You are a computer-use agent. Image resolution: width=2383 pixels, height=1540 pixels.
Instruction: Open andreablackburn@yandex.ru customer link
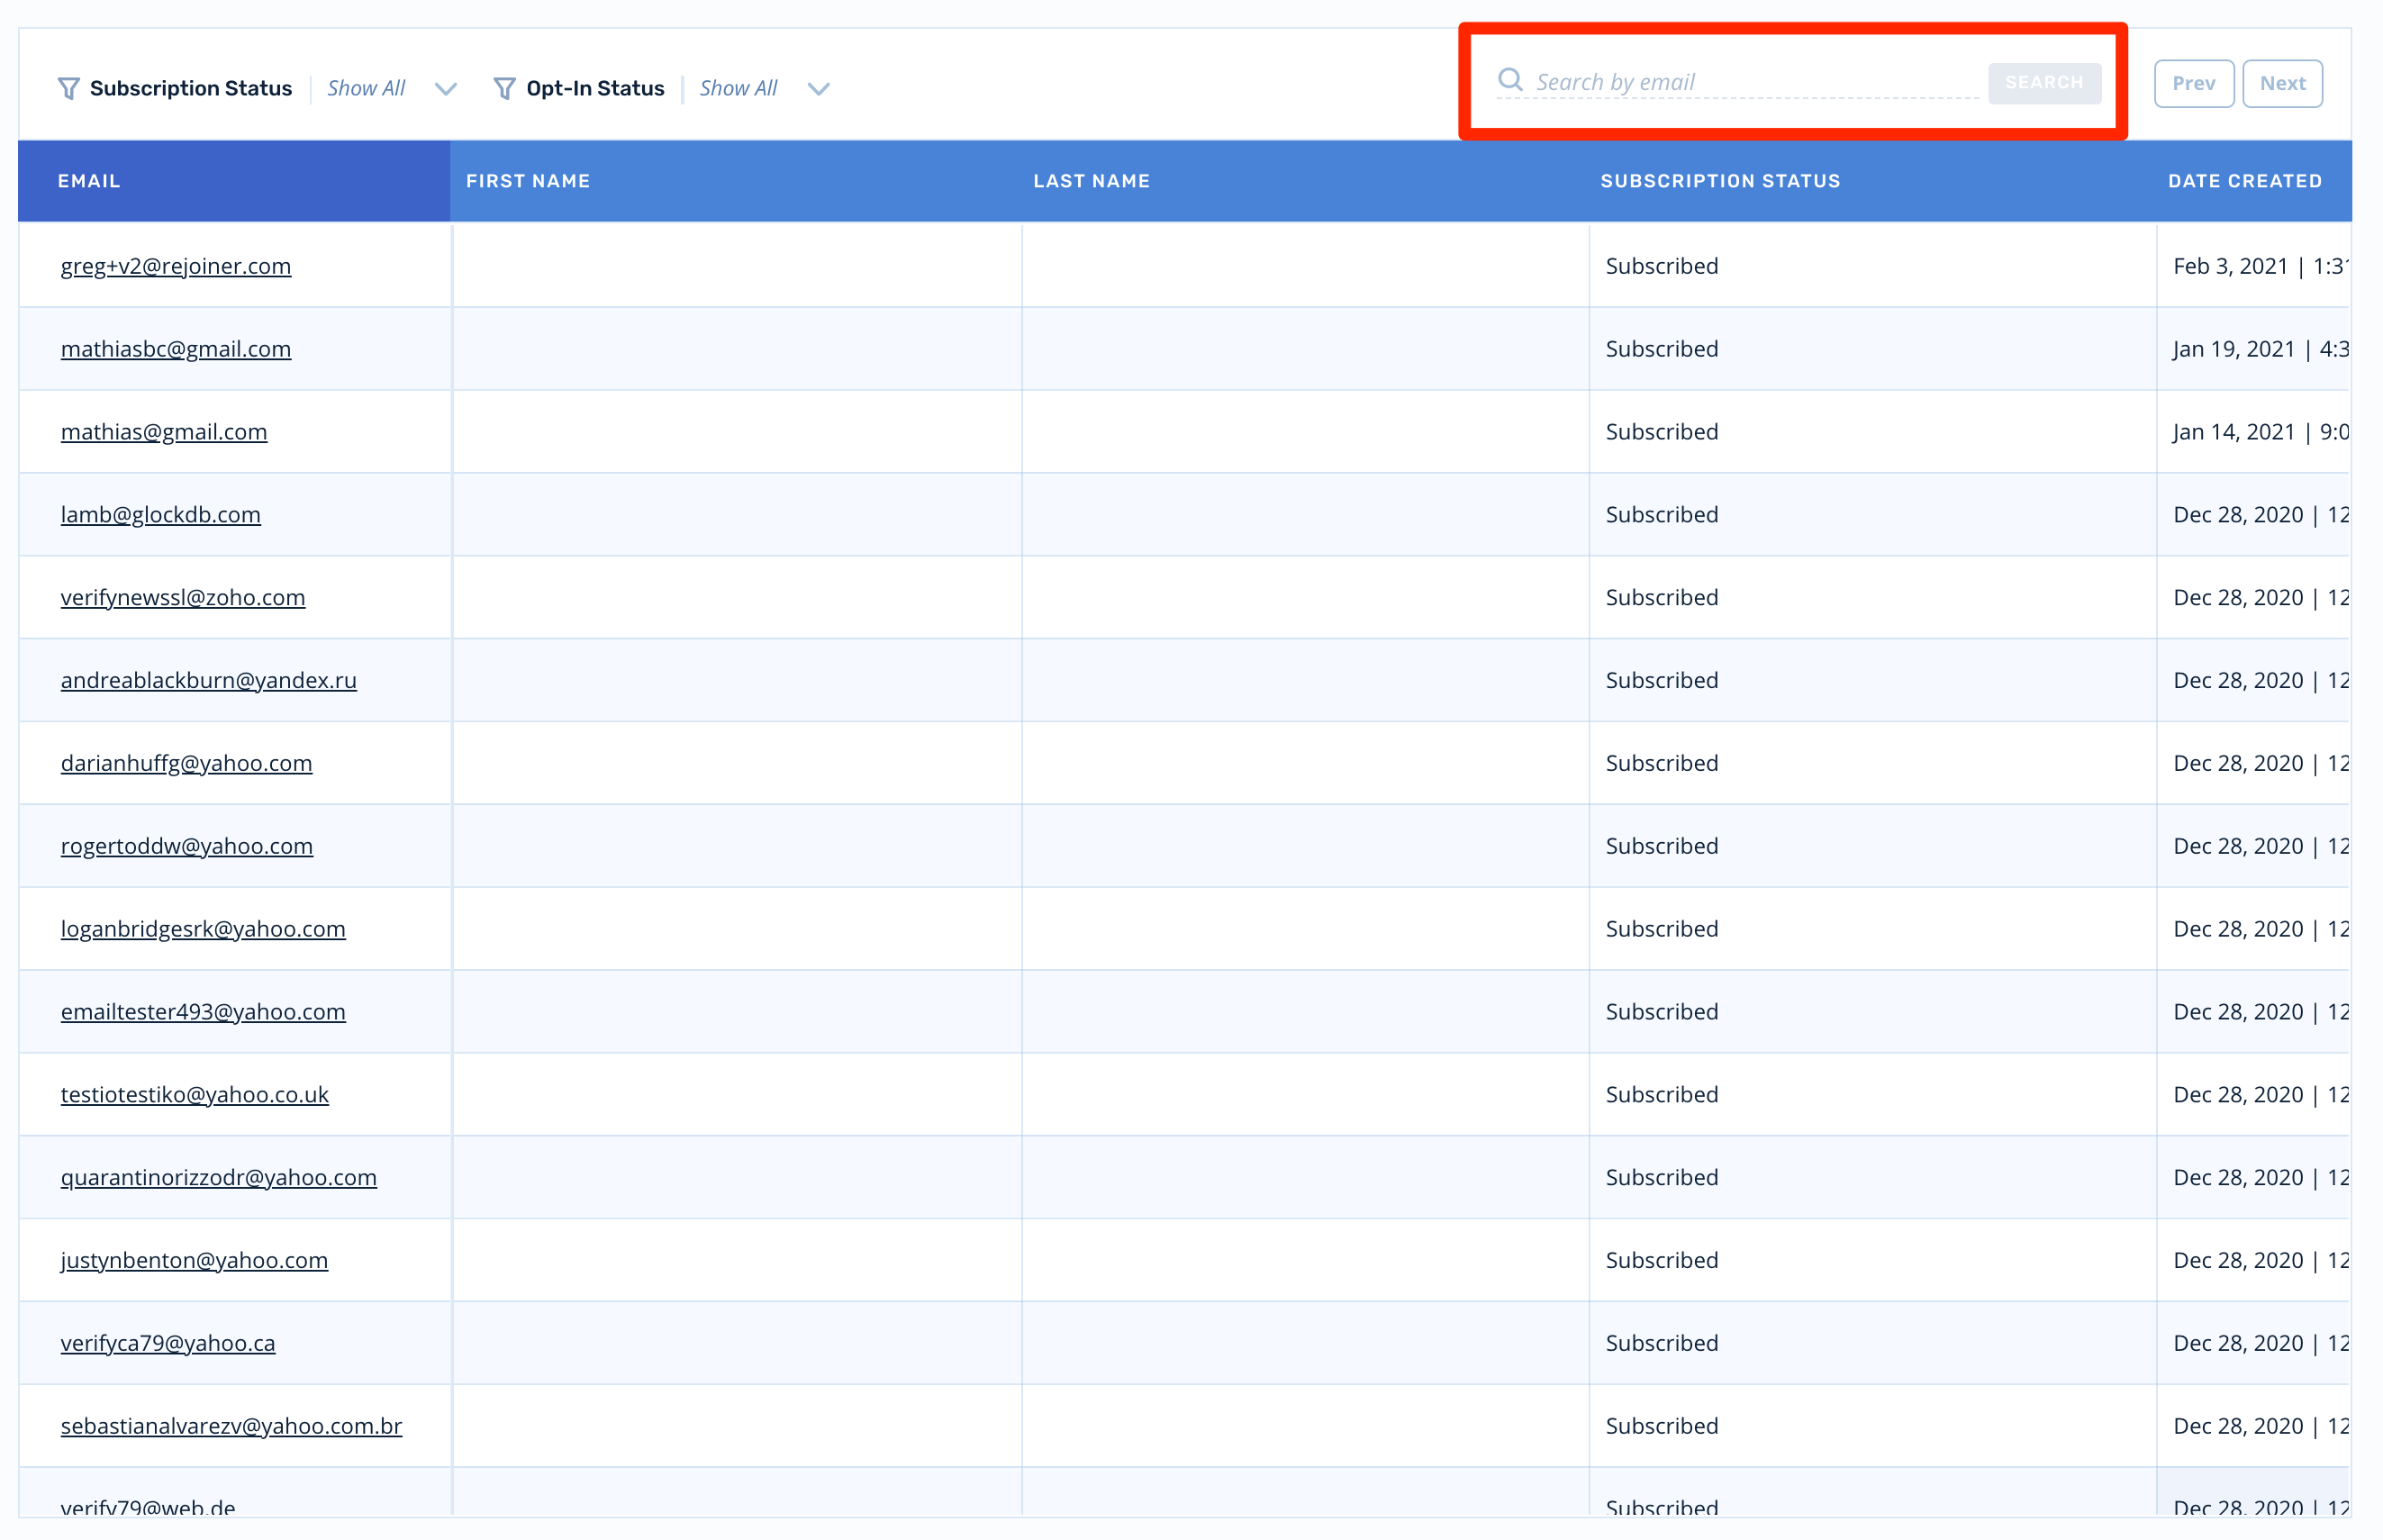[209, 681]
